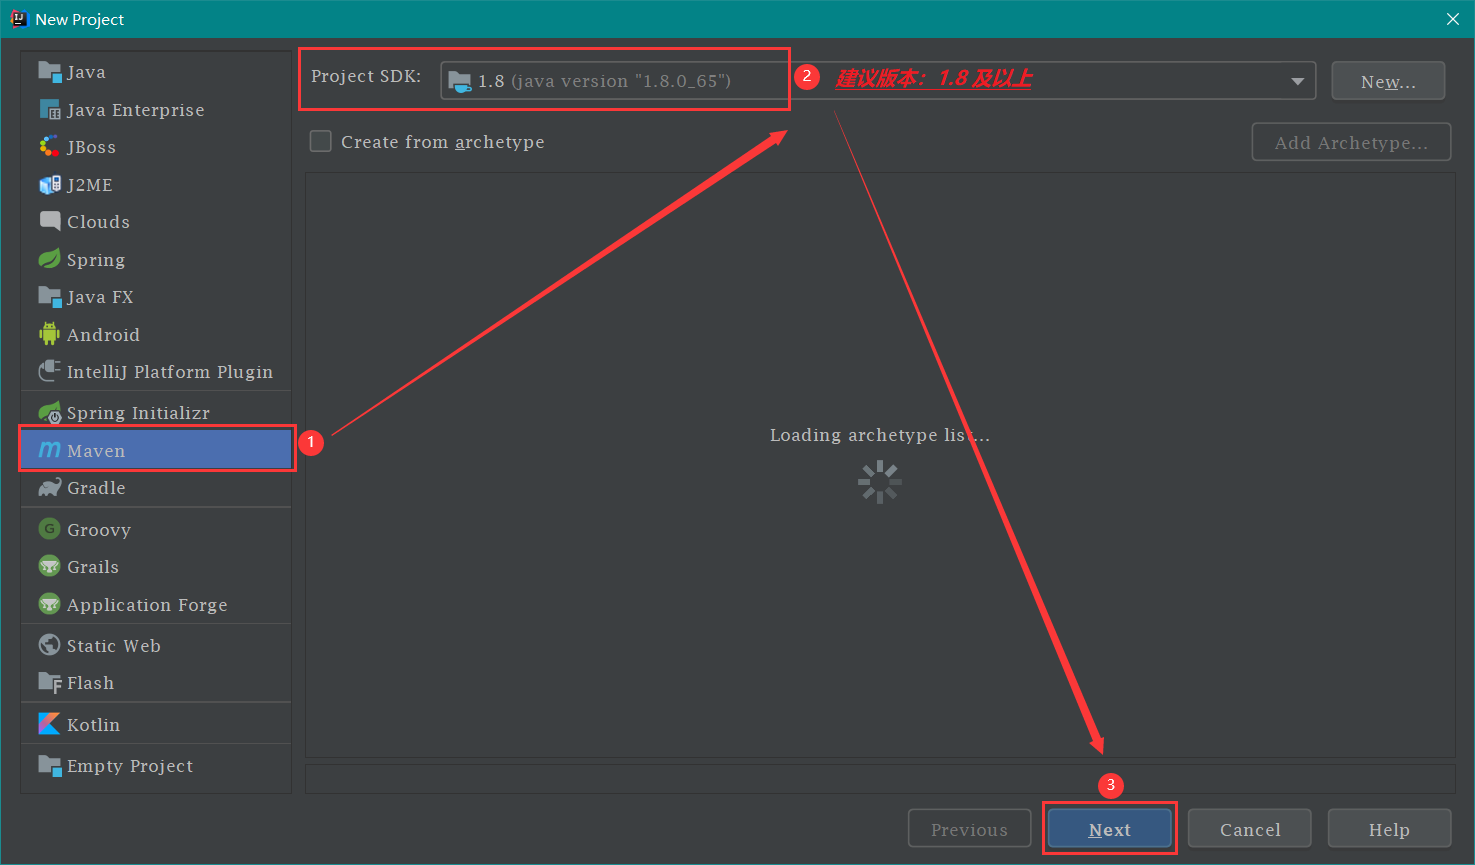
Task: Select the Gradle elephant icon
Action: click(x=49, y=488)
